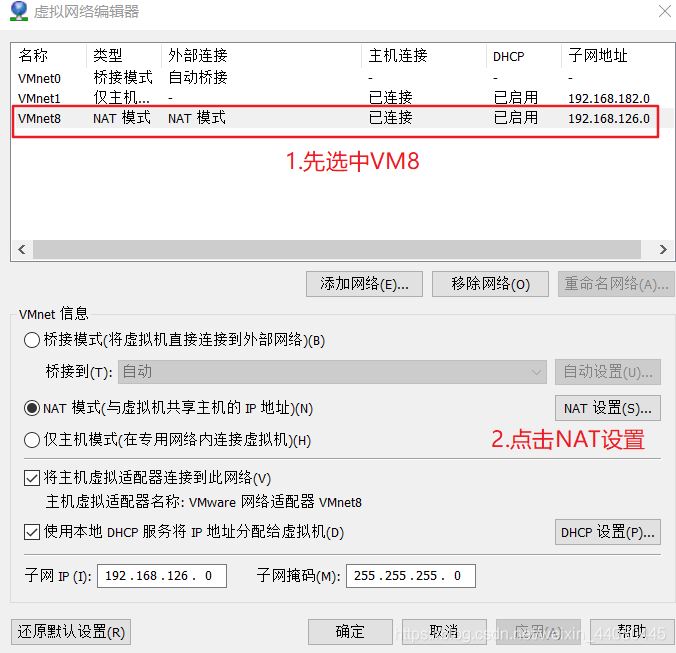Toggle 使用本地 DHCP 服务 checkbox
Screen dimensions: 676x653
tap(32, 532)
